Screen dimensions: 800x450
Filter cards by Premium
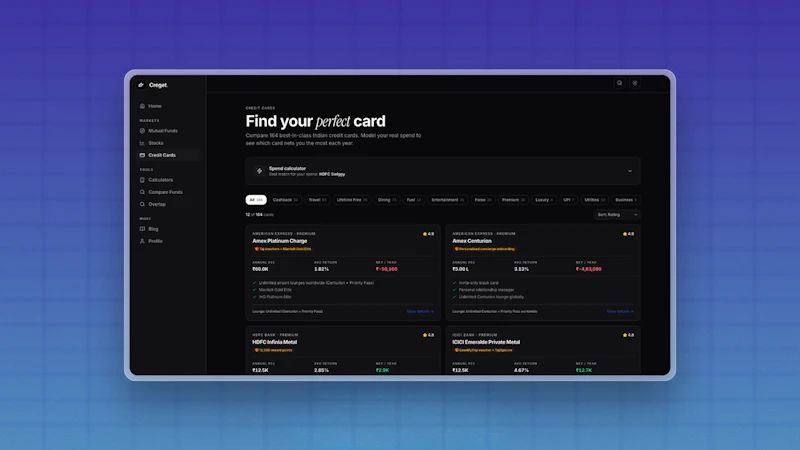[x=513, y=200]
